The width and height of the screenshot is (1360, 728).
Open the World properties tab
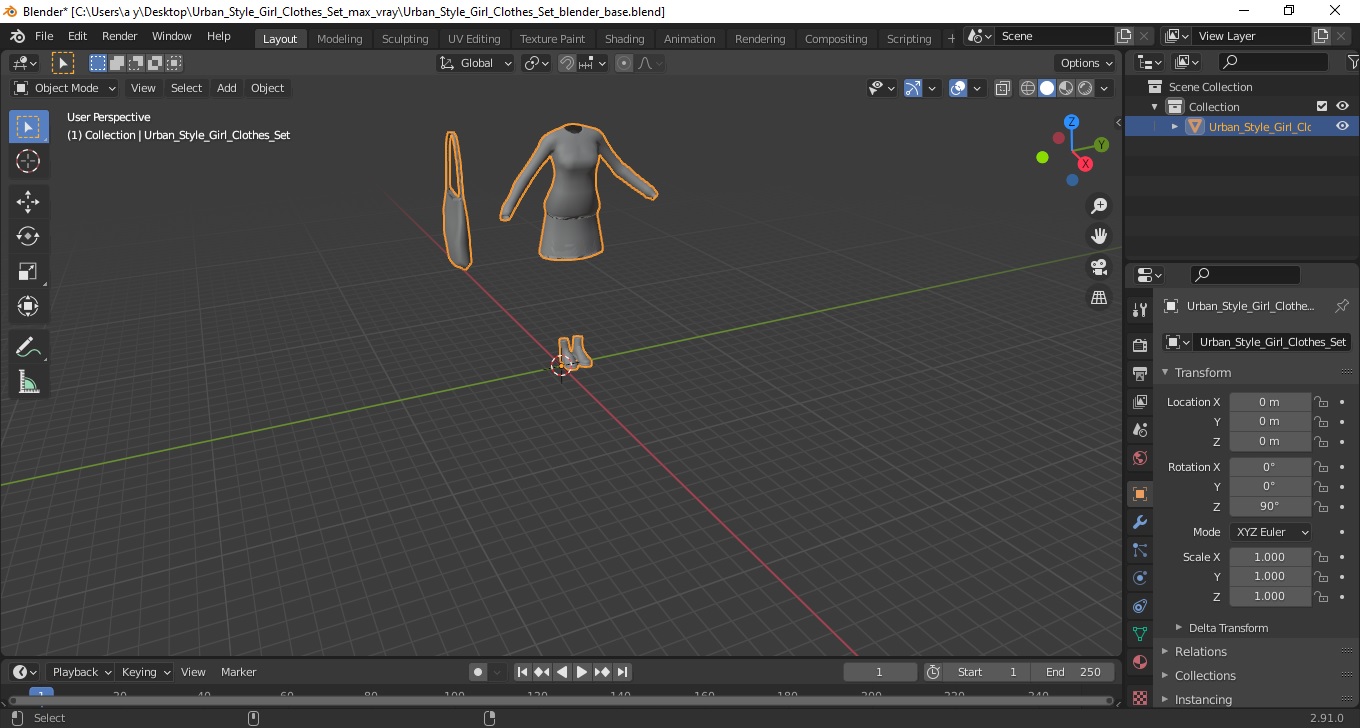pos(1140,458)
